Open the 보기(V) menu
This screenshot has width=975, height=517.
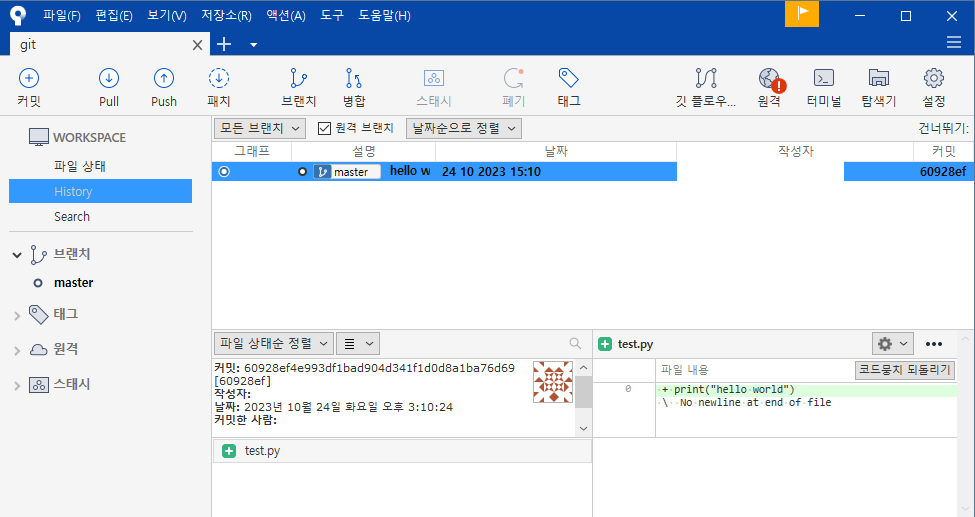[x=167, y=16]
